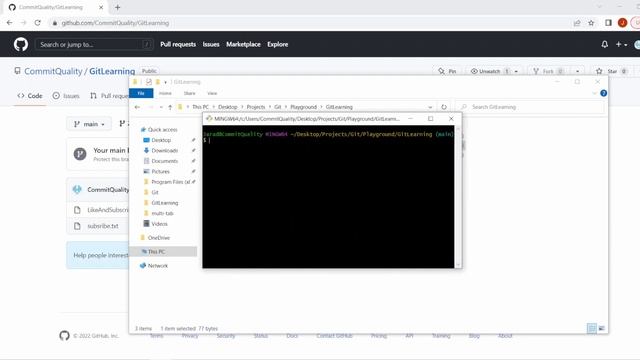Select OneDrive in Explorer sidebar
The height and width of the screenshot is (360, 640).
pyautogui.click(x=159, y=238)
